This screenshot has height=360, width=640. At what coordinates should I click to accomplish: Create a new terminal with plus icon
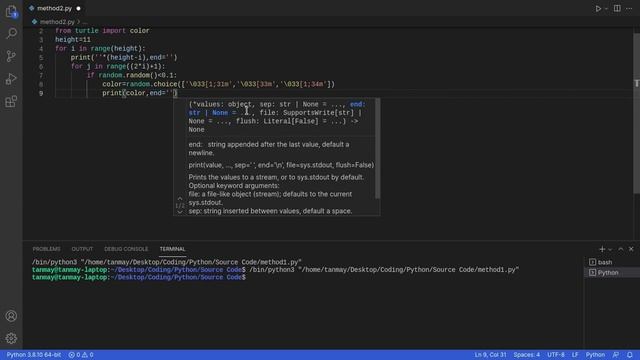point(602,249)
